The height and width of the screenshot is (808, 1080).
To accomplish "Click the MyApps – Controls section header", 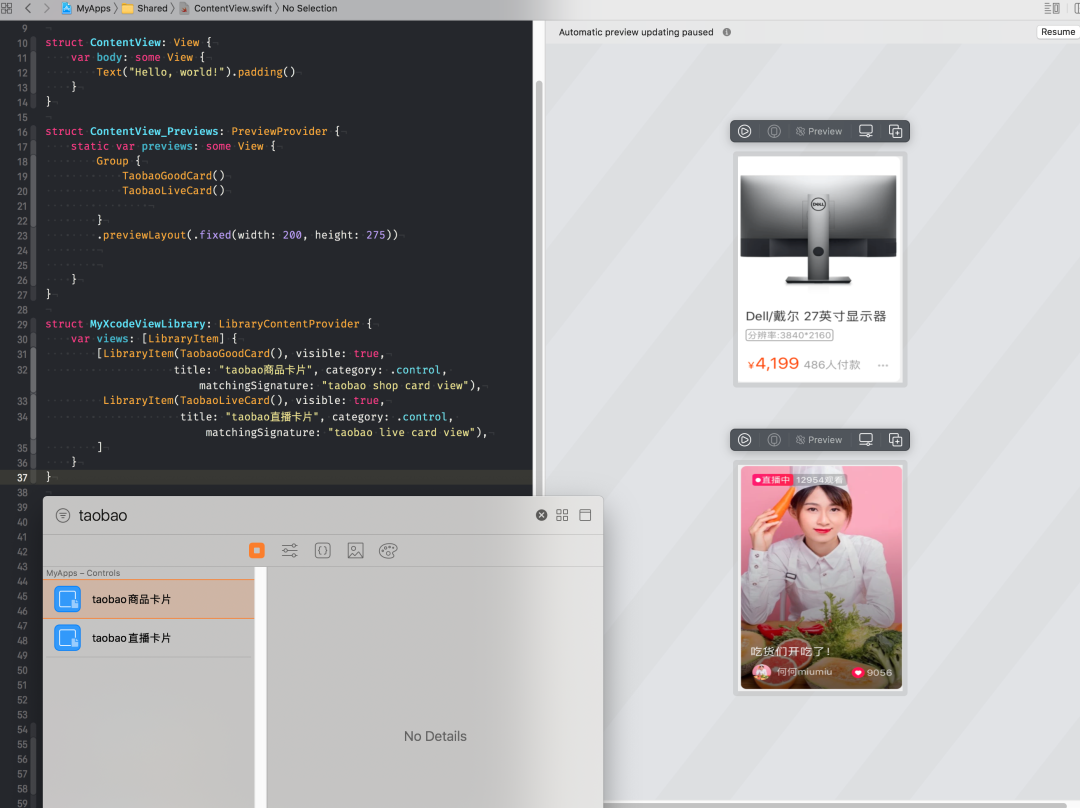I will tap(83, 573).
